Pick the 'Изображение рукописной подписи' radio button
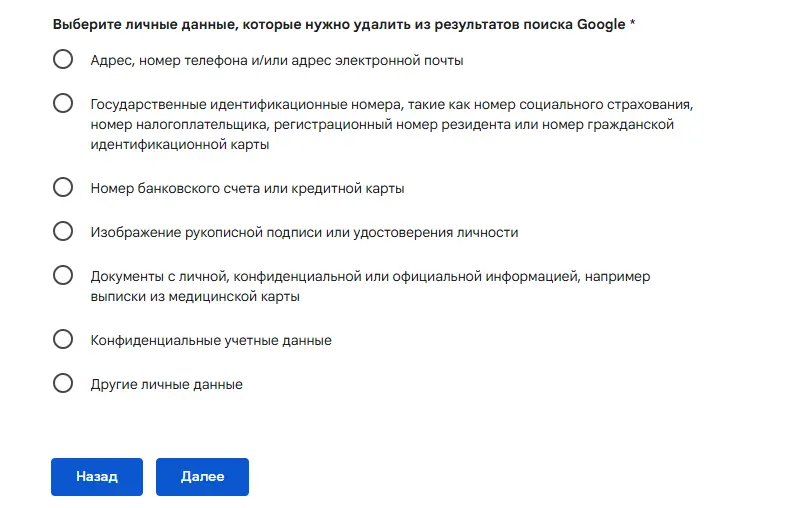801x508 pixels. (63, 231)
